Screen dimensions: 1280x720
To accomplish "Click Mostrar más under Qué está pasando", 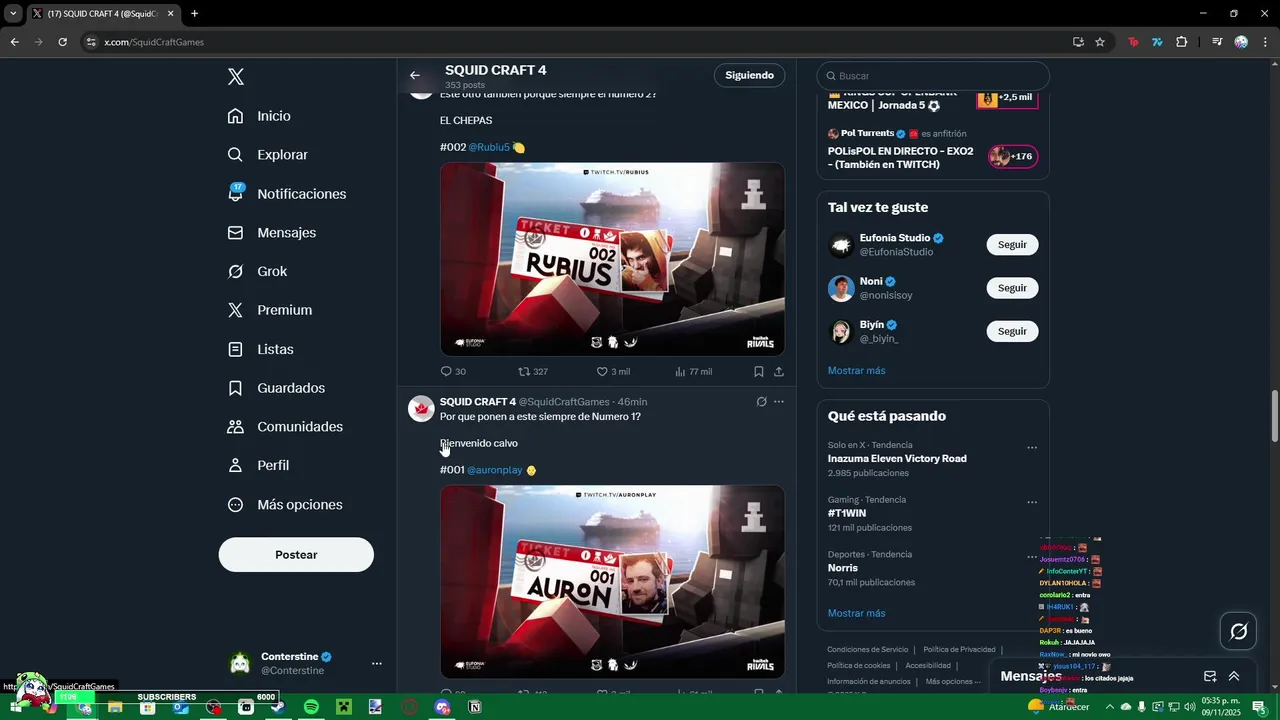I will 856,613.
